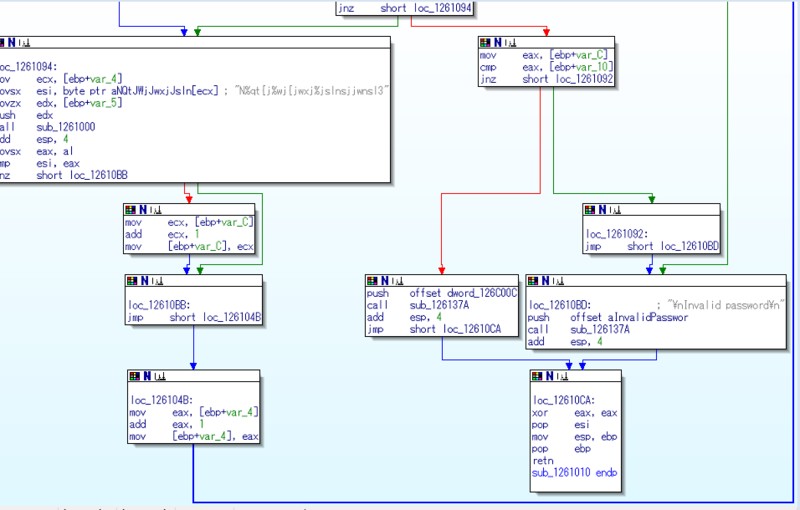
Task: Click the N icon on the loc_126104B node
Action: click(x=147, y=376)
